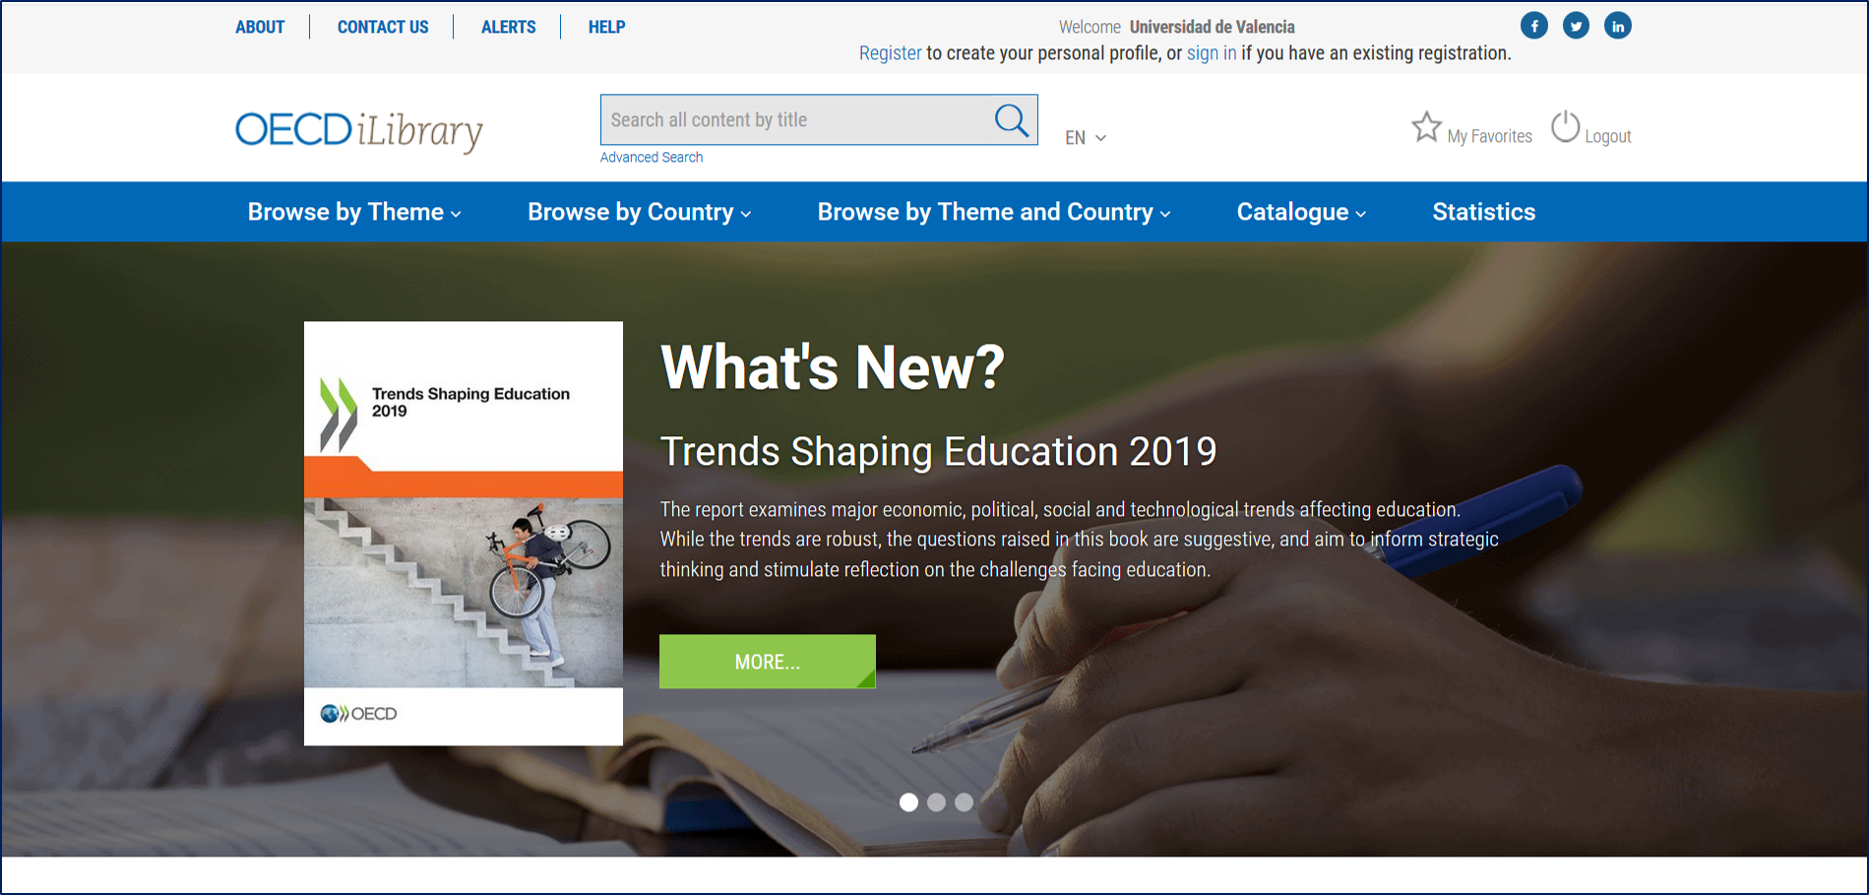Open the OECD LinkedIn page icon

point(1618,26)
